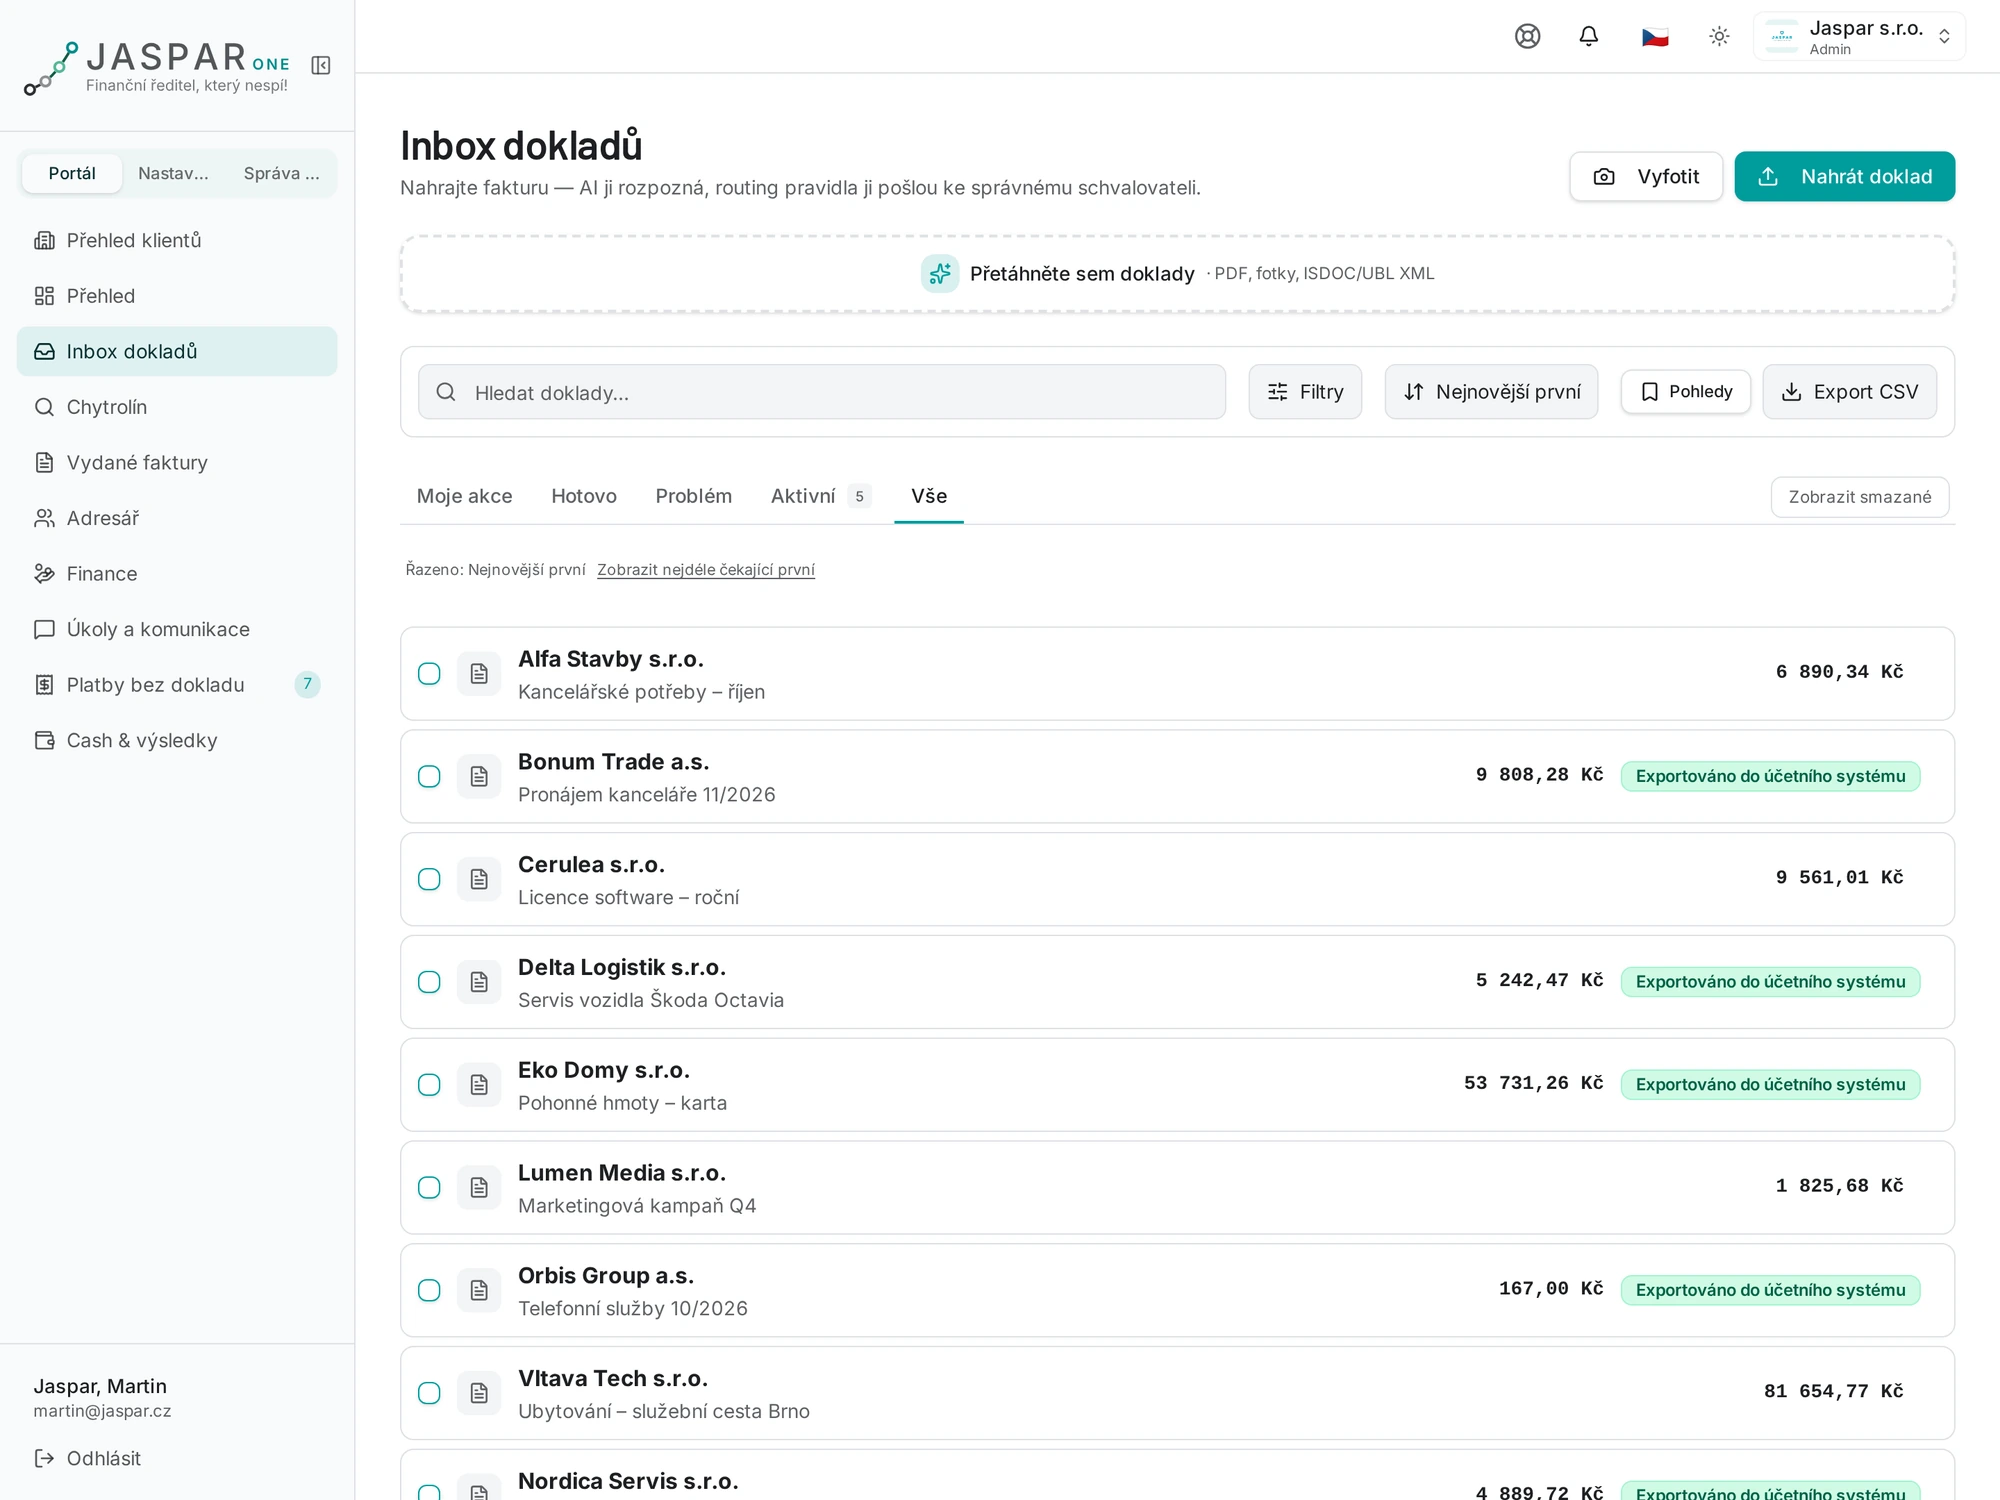Viewport: 2000px width, 1500px height.
Task: Click Zobrazit nejdéle čekající první link
Action: 706,570
